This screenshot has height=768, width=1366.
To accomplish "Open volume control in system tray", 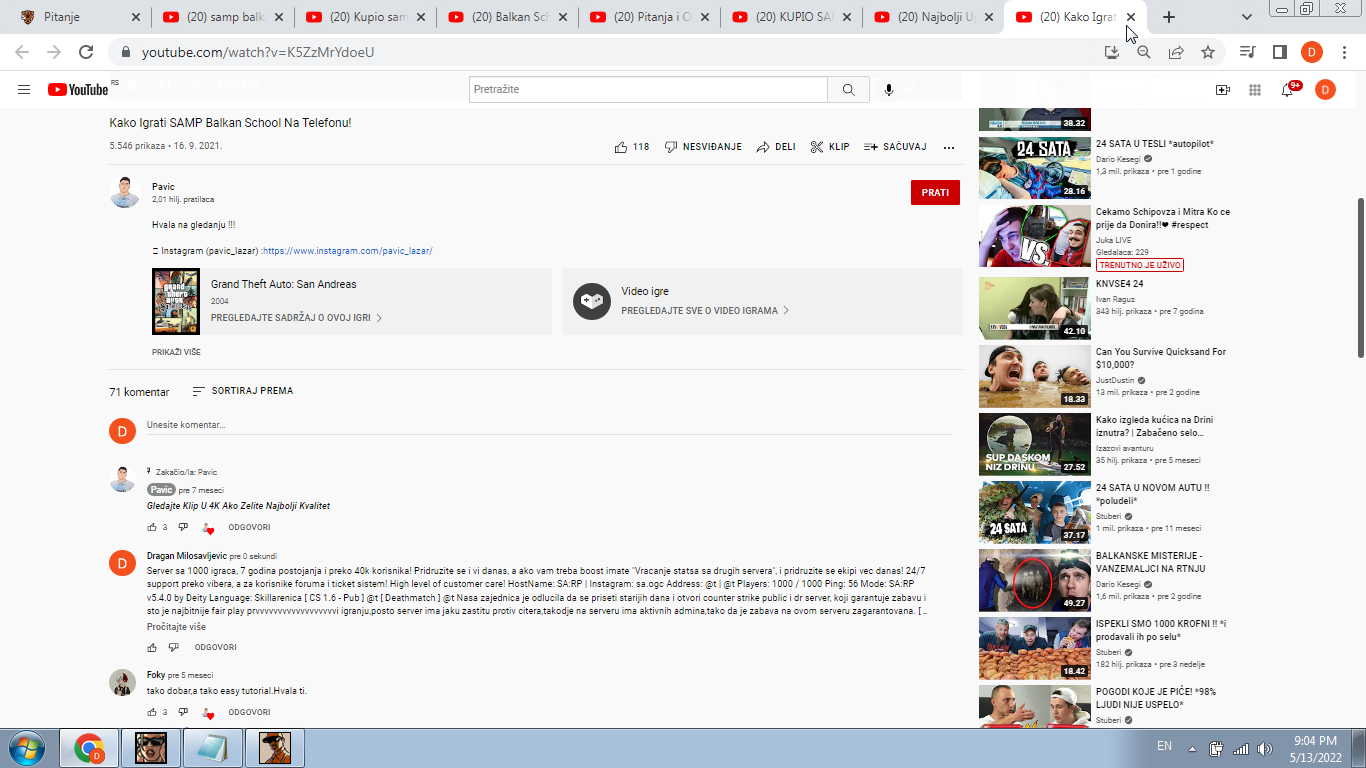I will pos(1264,748).
